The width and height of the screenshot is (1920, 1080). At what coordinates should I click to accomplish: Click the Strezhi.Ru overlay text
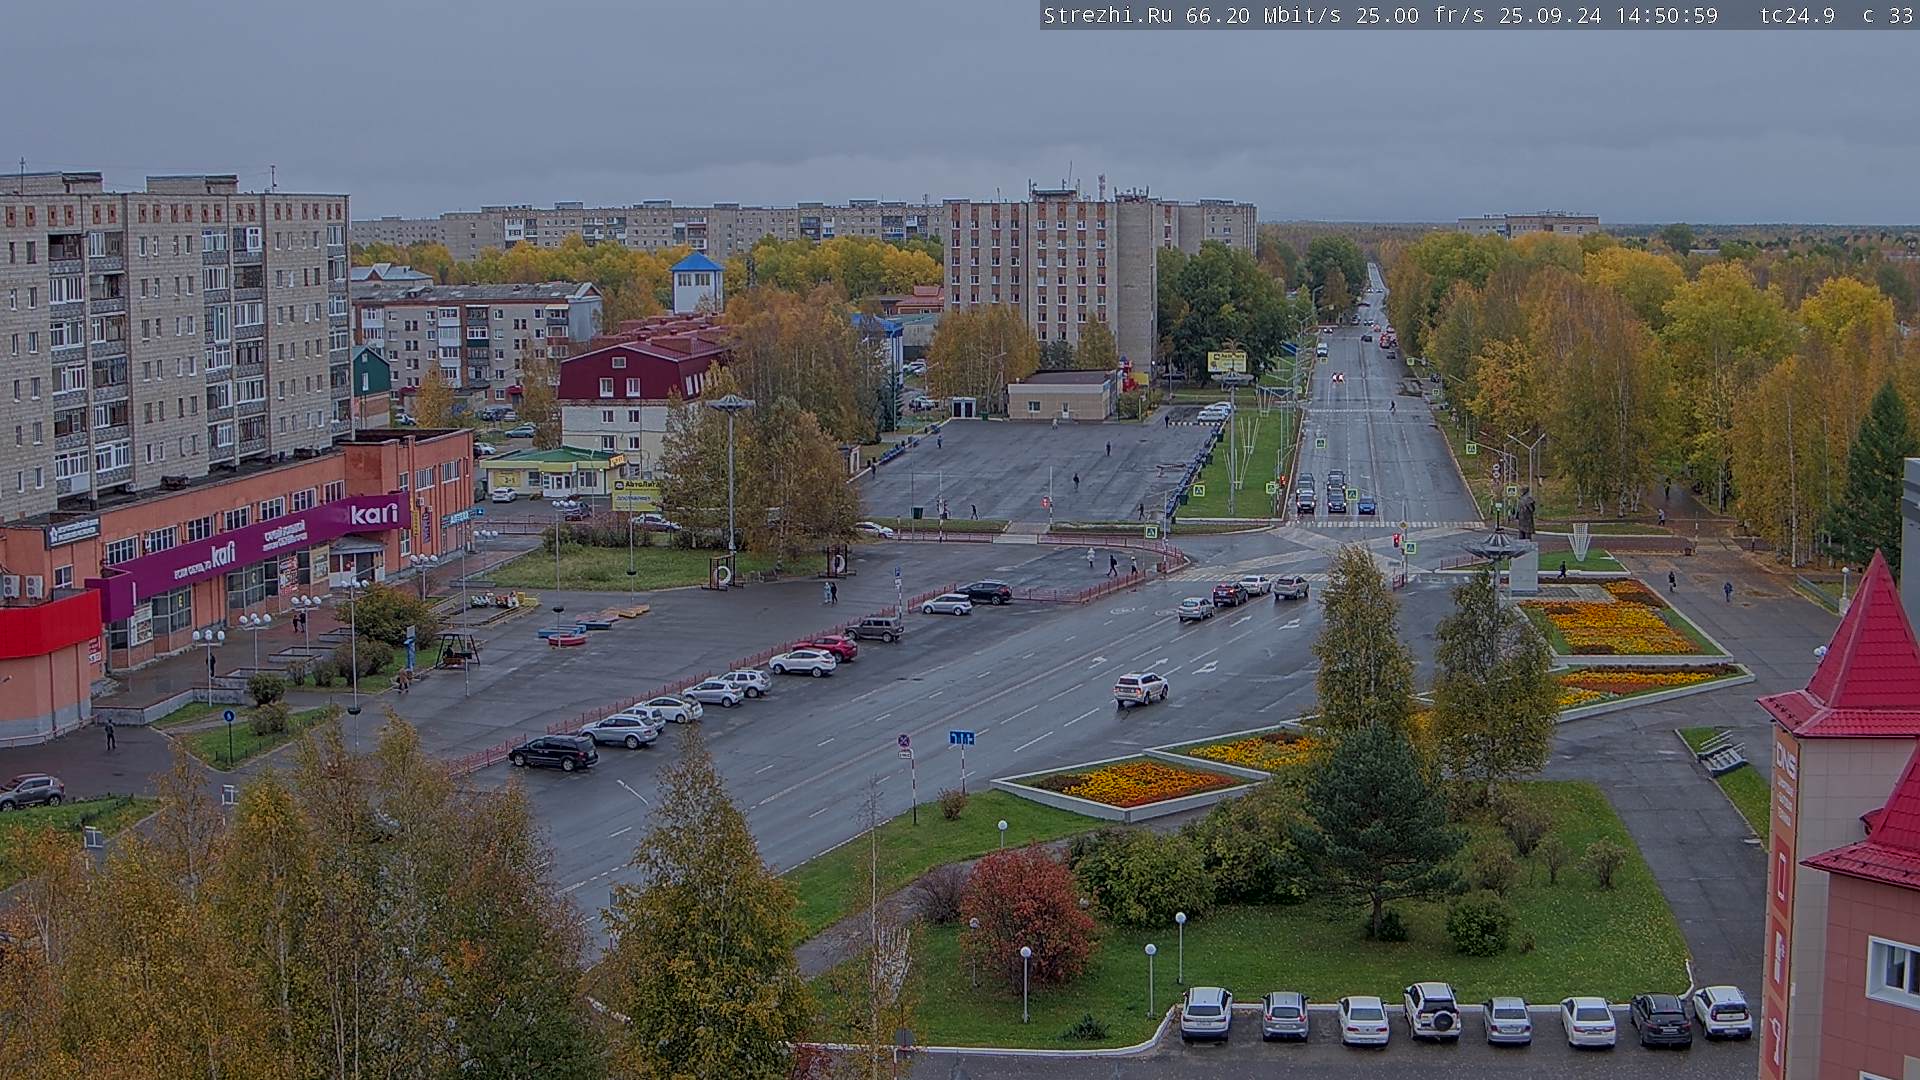point(1108,15)
